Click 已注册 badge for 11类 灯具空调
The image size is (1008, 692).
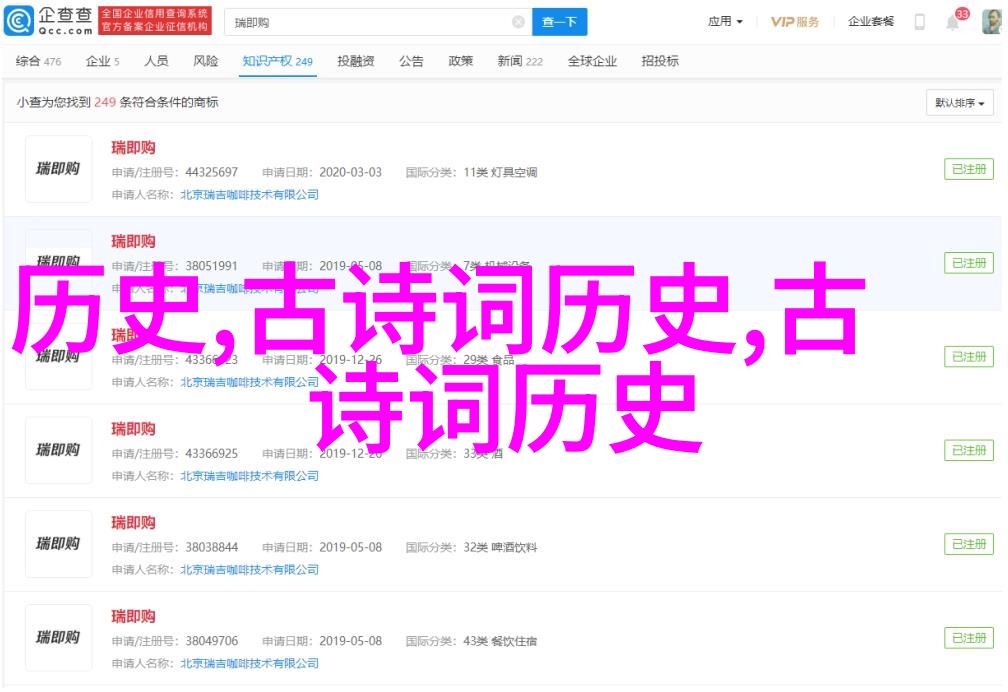pos(969,169)
